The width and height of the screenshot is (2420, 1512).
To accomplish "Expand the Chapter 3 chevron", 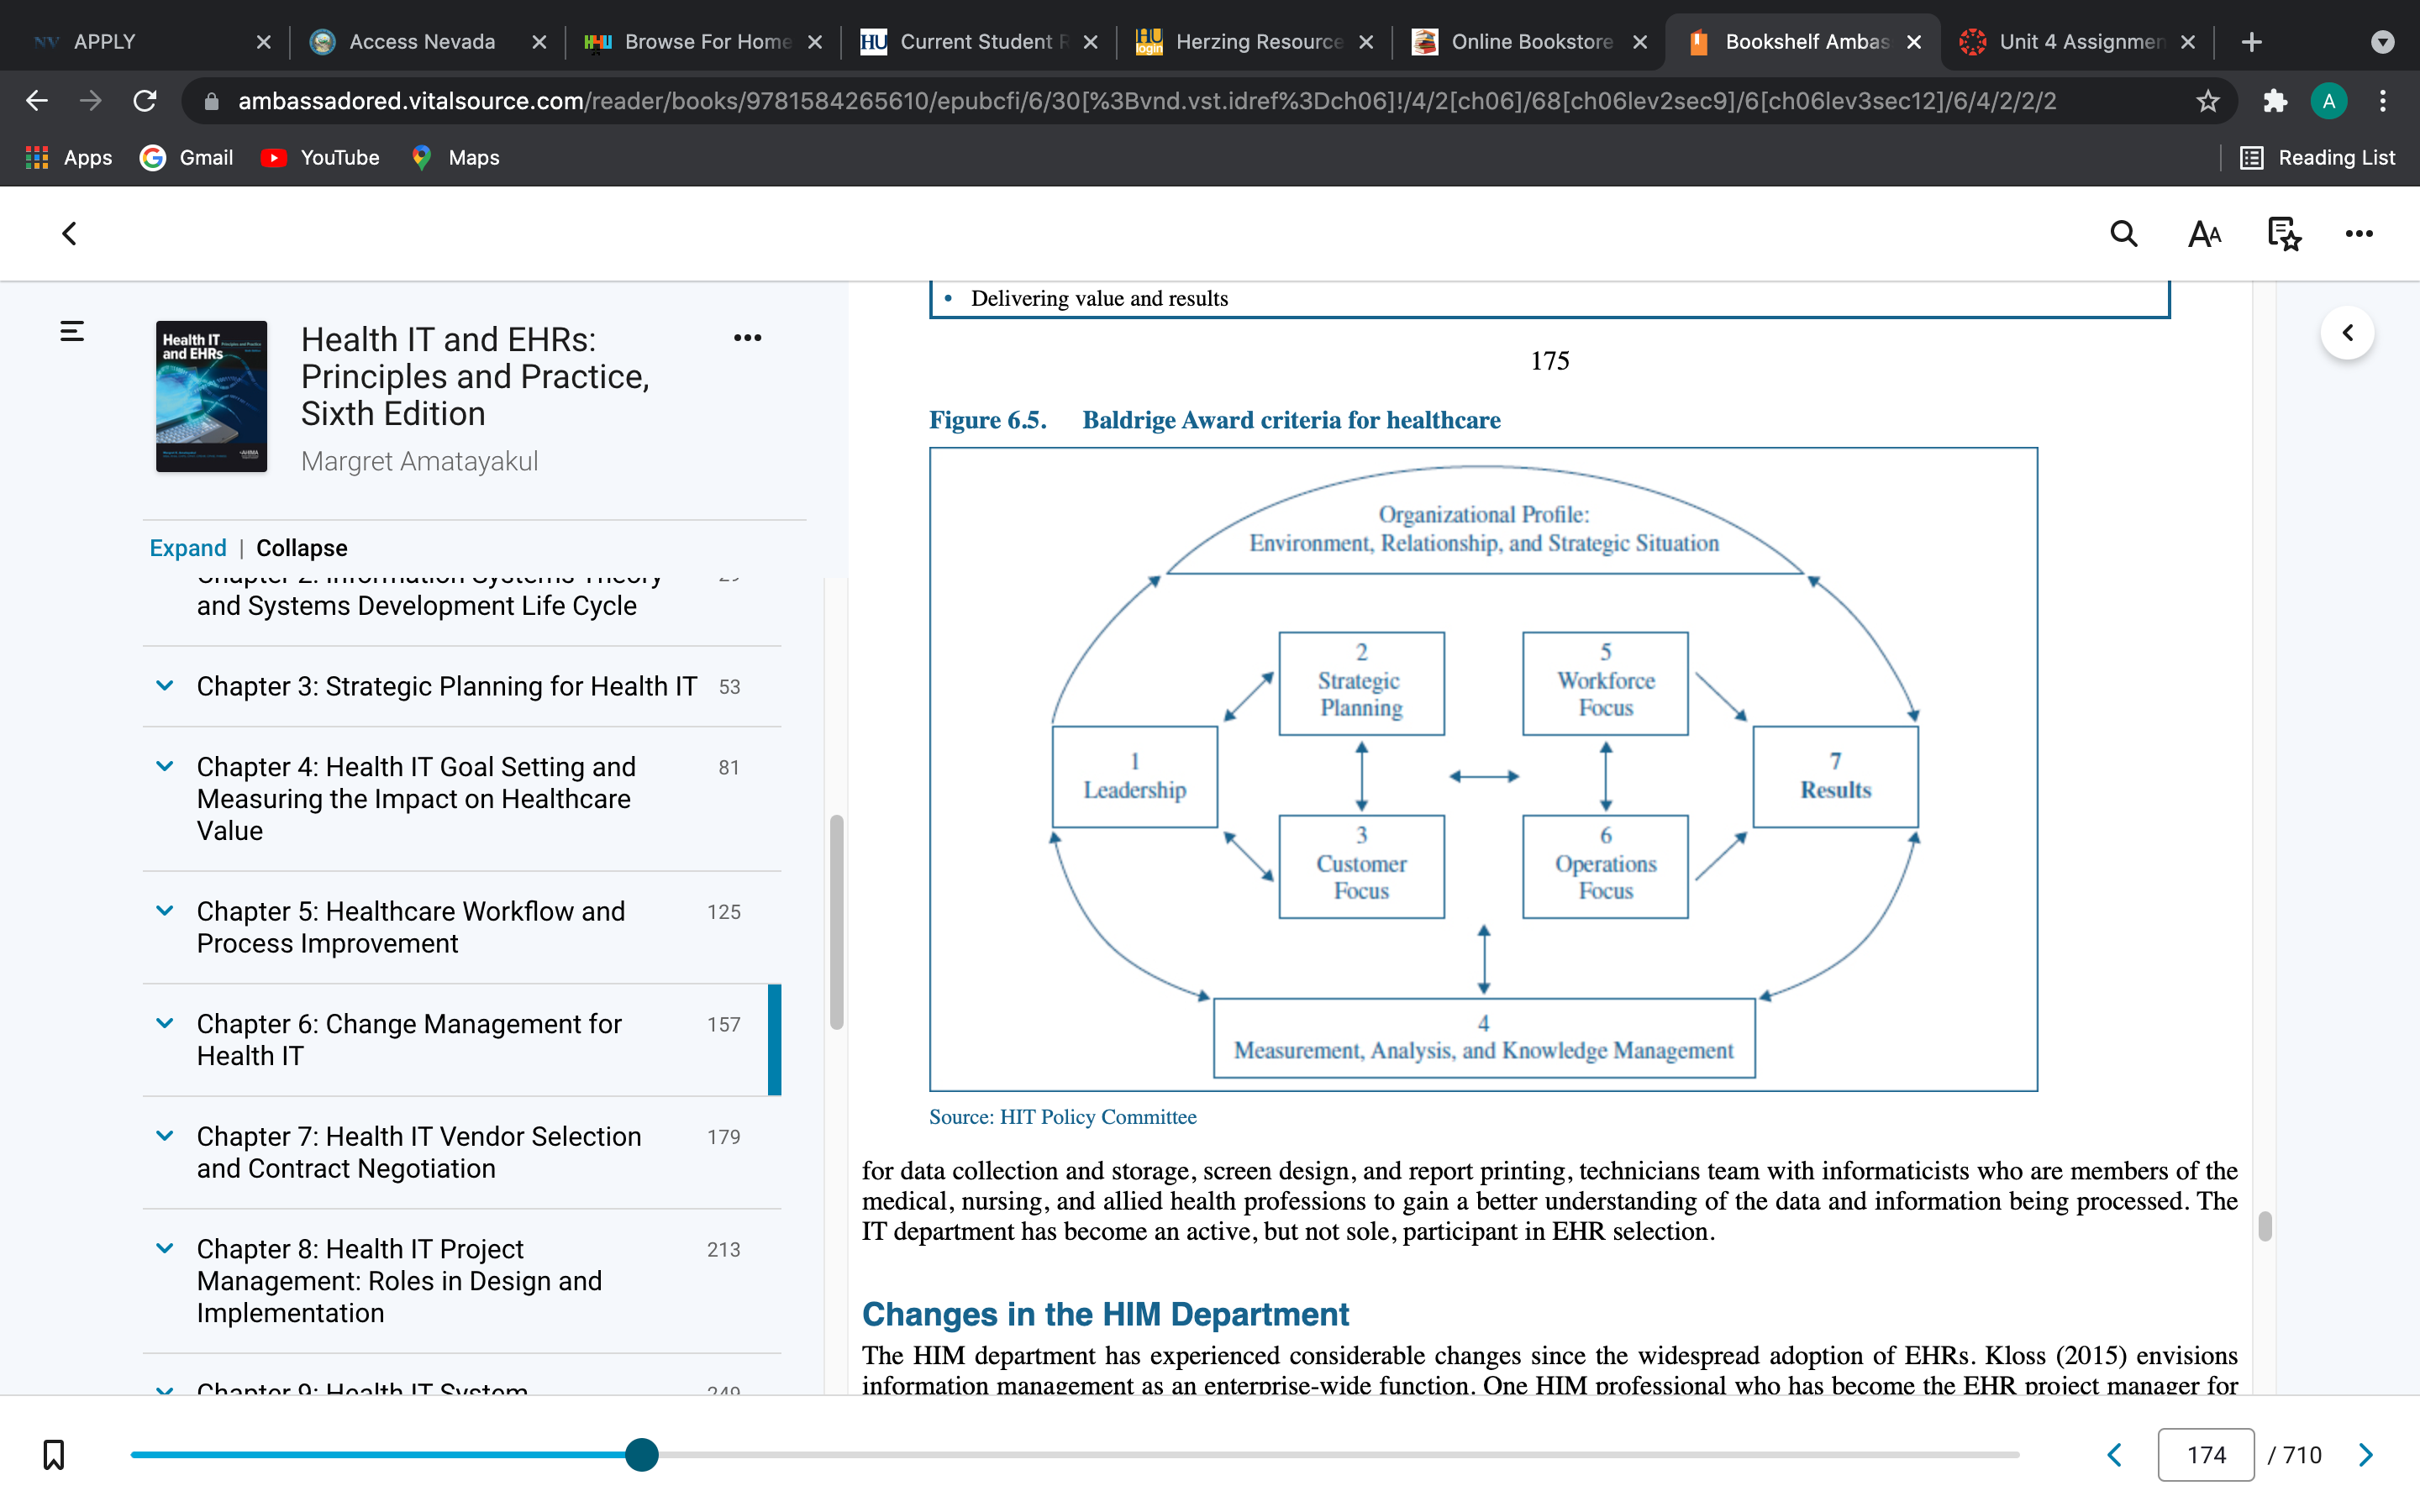I will (x=165, y=686).
